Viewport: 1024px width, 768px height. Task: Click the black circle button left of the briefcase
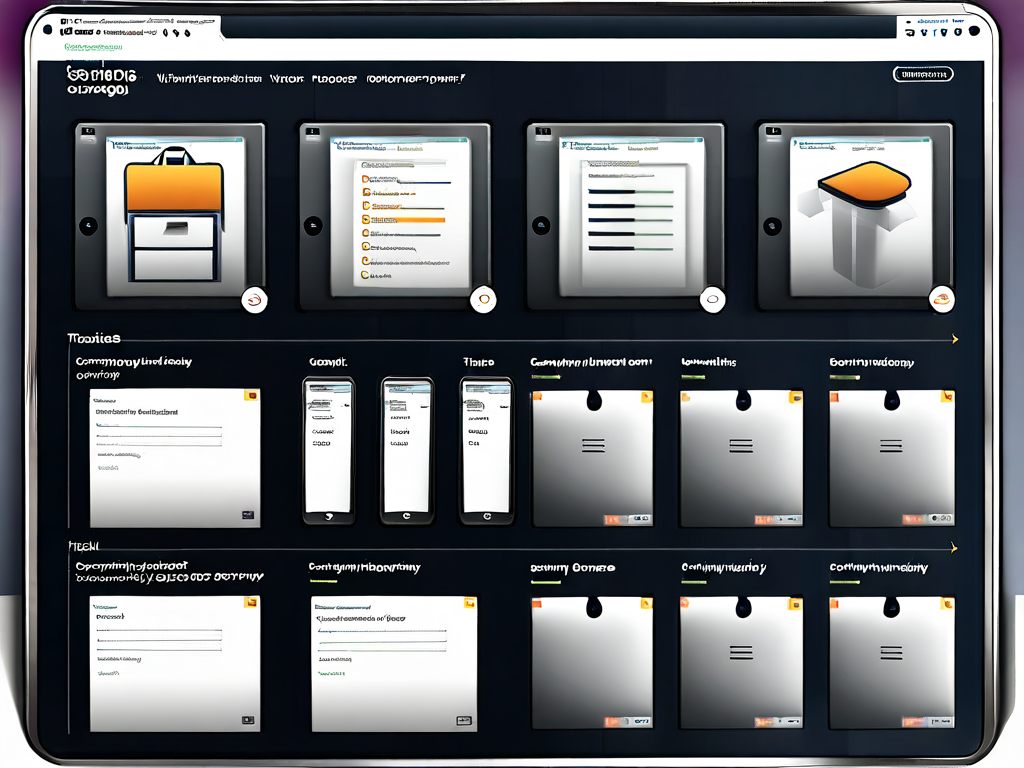(x=88, y=226)
